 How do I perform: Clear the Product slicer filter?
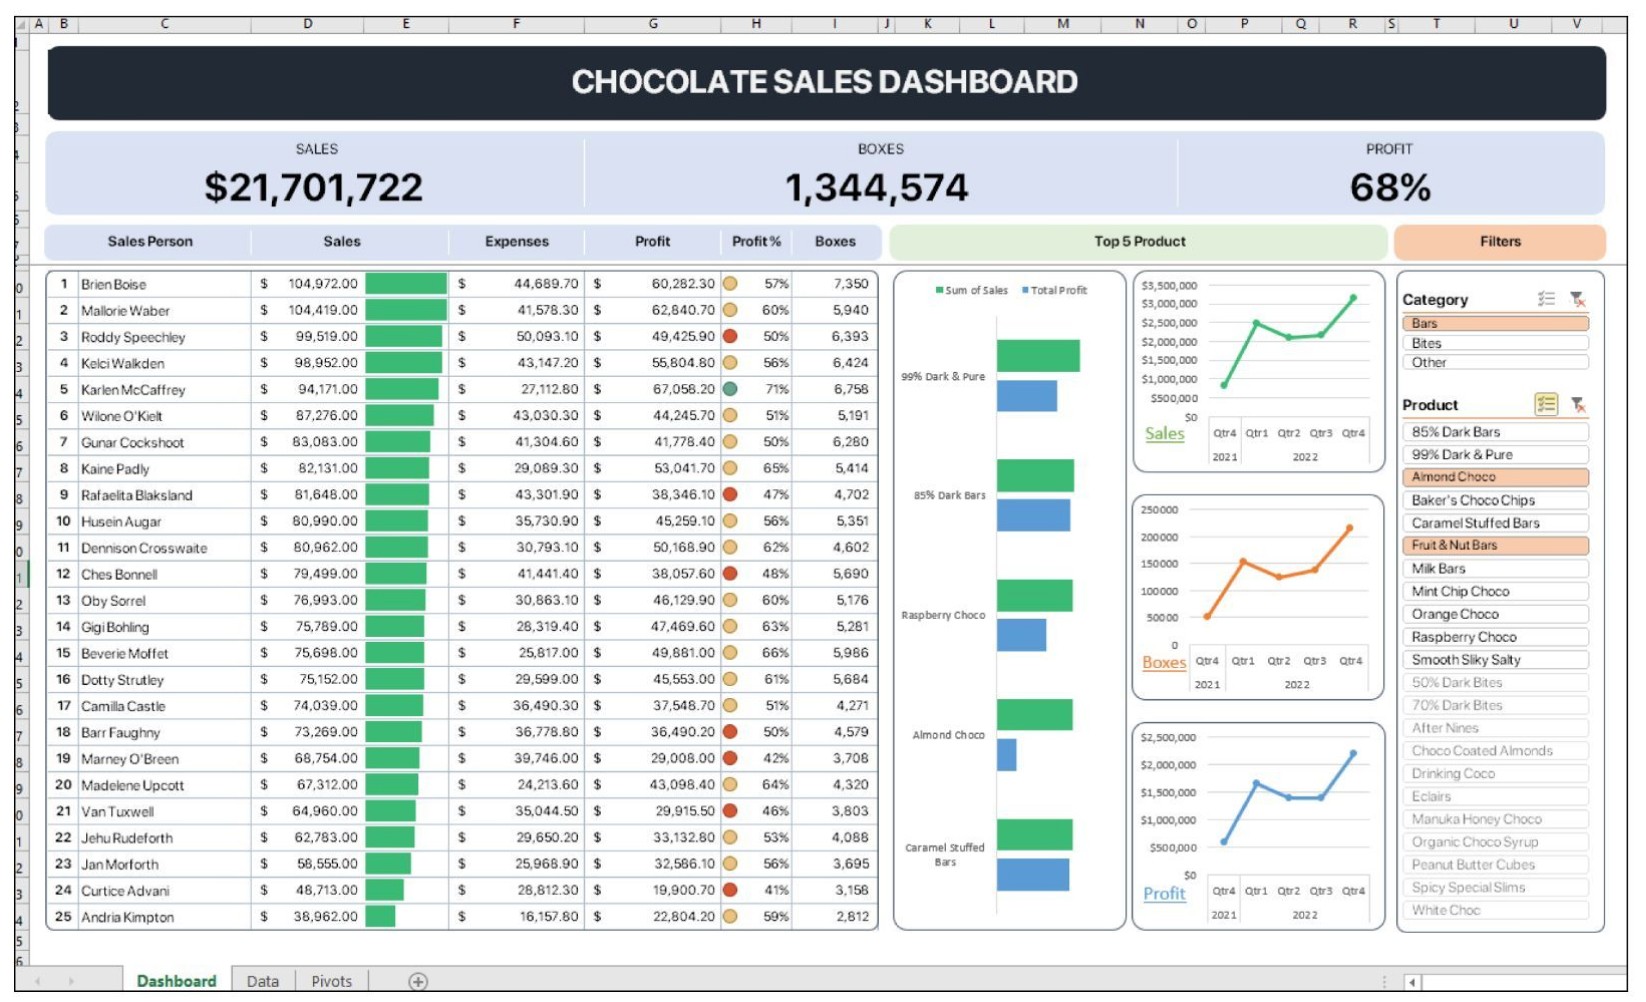[x=1578, y=404]
